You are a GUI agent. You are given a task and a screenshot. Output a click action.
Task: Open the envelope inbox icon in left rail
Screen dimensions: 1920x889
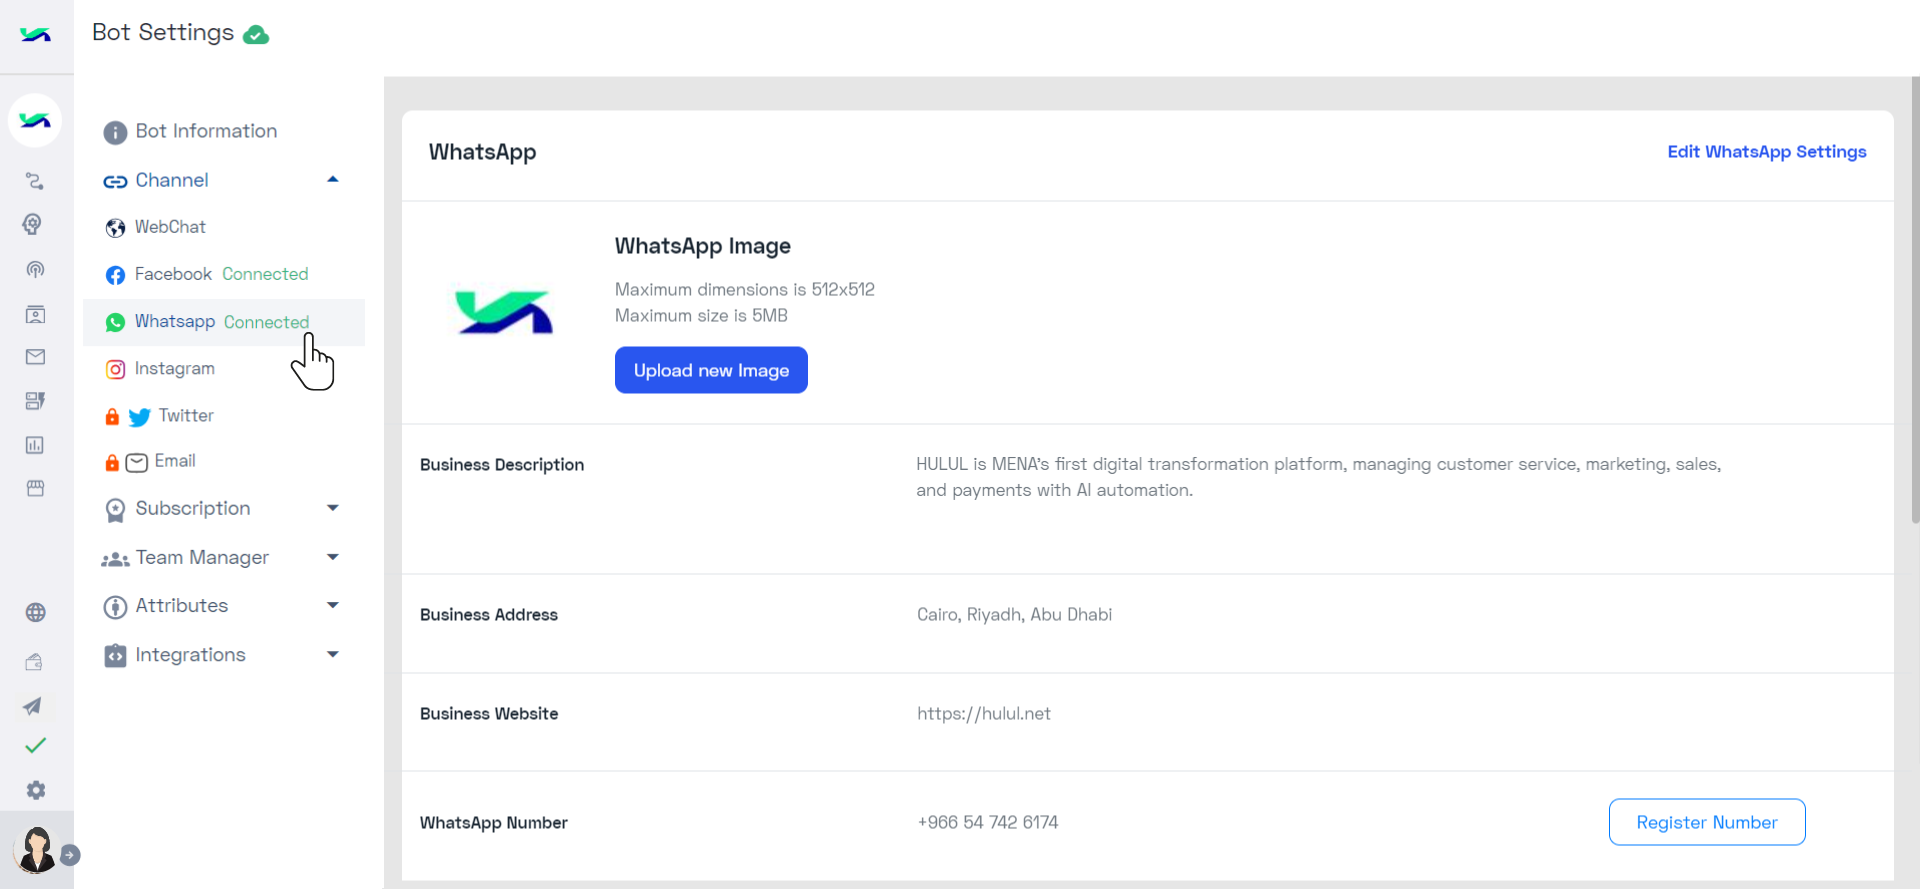click(x=35, y=357)
